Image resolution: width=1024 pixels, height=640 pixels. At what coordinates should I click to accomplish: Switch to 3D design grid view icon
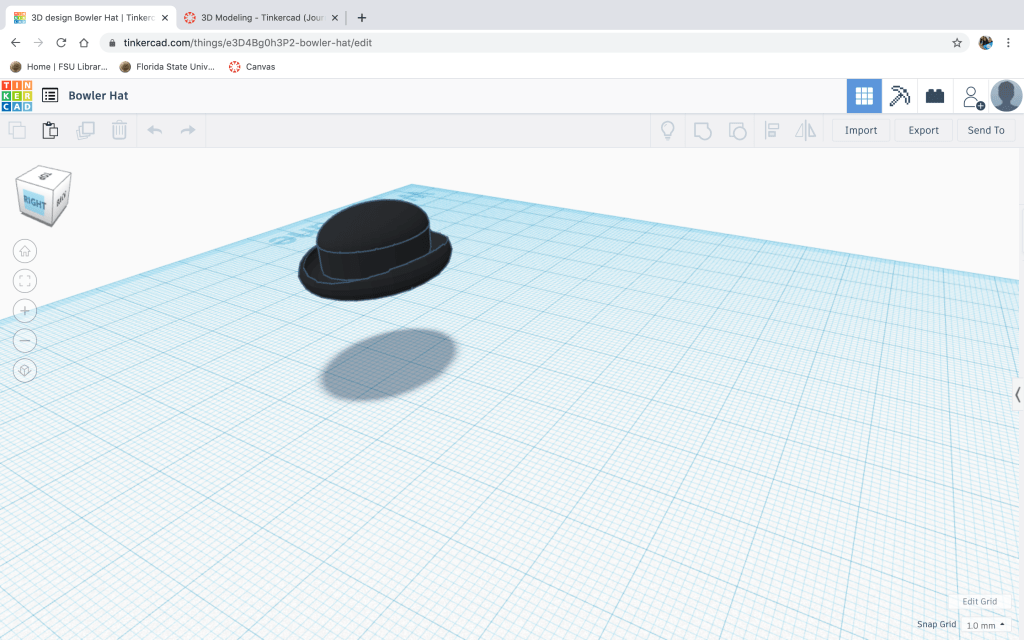(x=864, y=96)
